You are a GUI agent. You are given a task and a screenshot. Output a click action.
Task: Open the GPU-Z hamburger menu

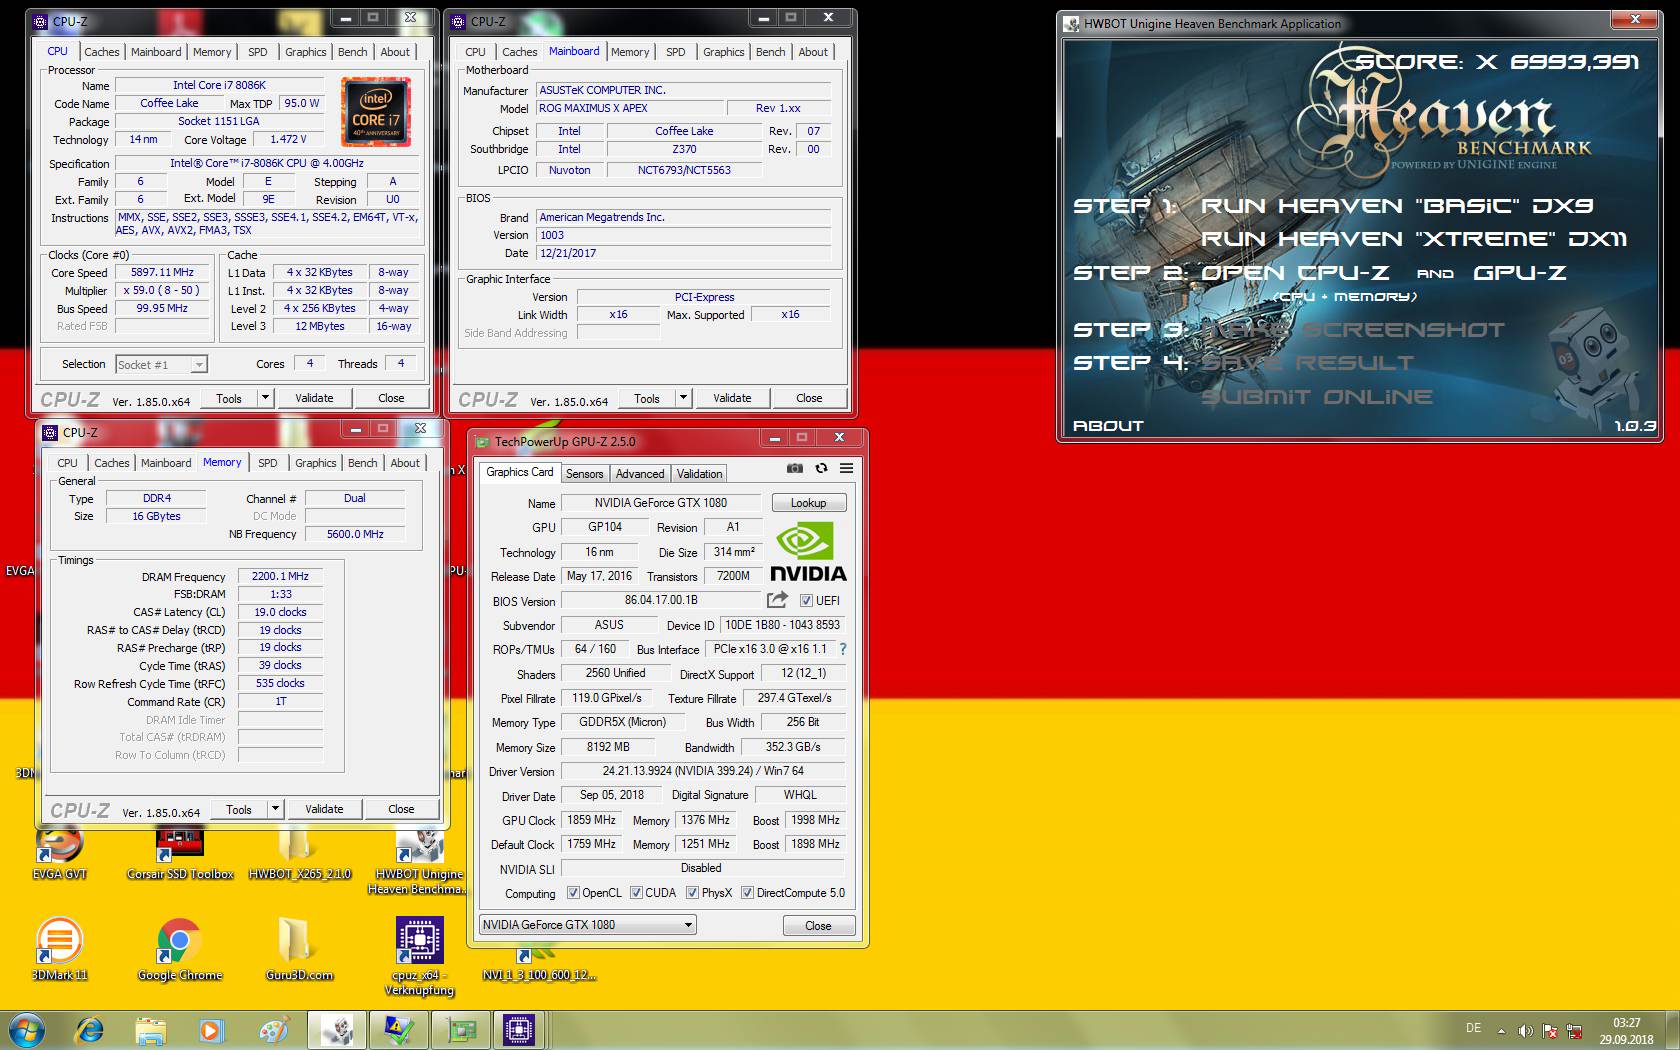[846, 468]
